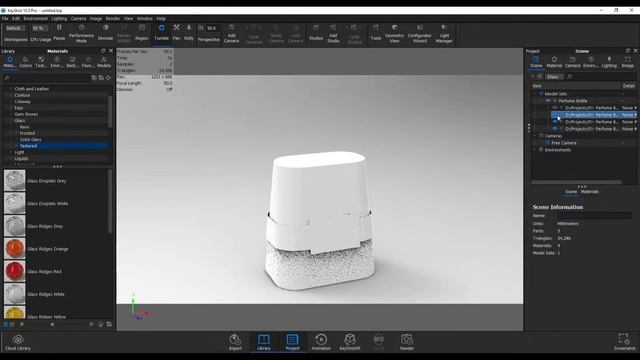Open Studios from the toolbar
Image resolution: width=640 pixels, height=360 pixels.
(316, 32)
